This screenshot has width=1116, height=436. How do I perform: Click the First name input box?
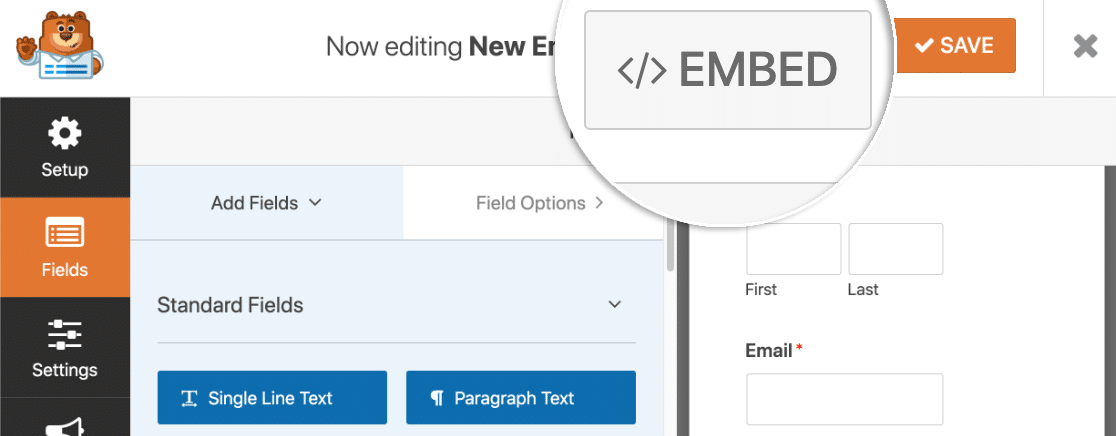[794, 249]
